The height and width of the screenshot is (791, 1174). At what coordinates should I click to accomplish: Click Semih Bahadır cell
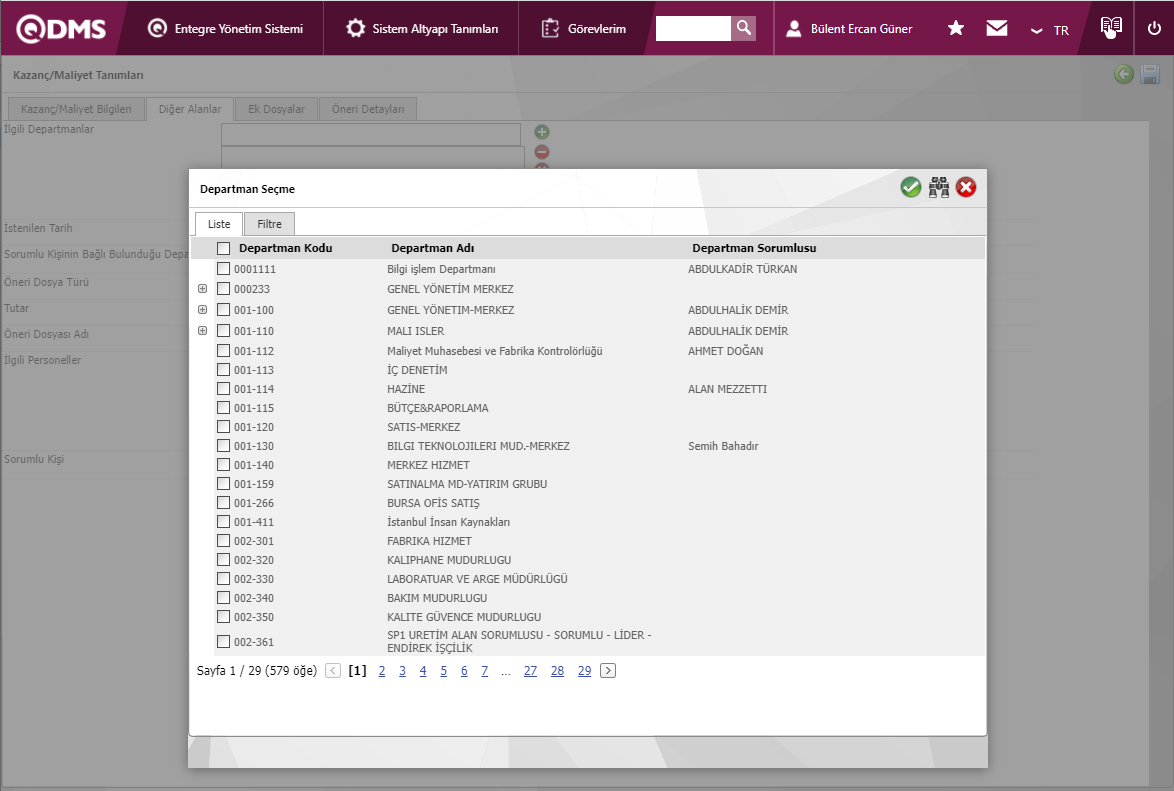pos(723,446)
